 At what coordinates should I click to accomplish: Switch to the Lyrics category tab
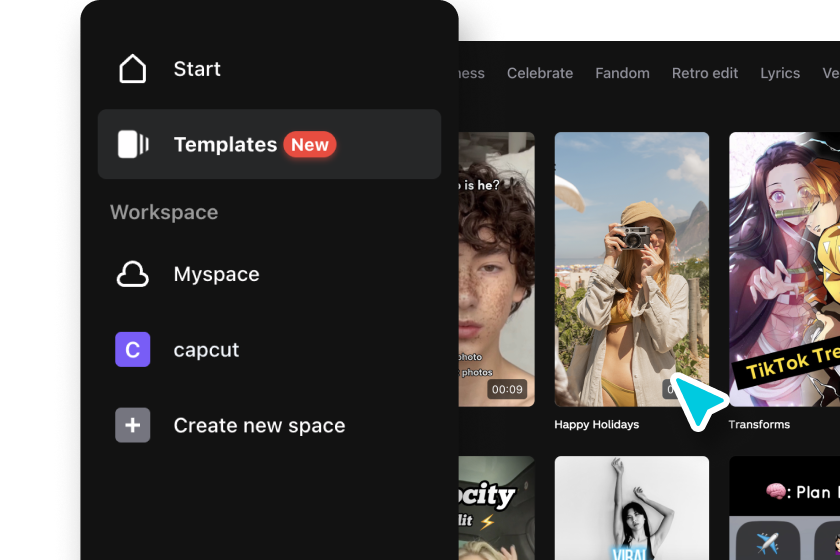[780, 73]
